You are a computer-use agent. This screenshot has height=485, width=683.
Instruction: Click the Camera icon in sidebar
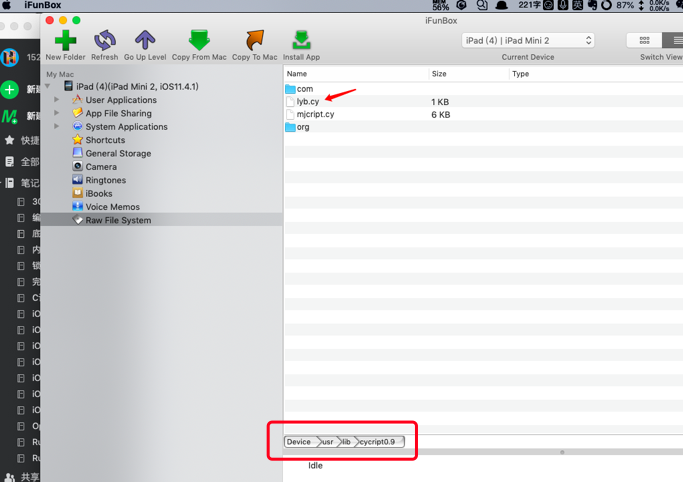(x=78, y=166)
